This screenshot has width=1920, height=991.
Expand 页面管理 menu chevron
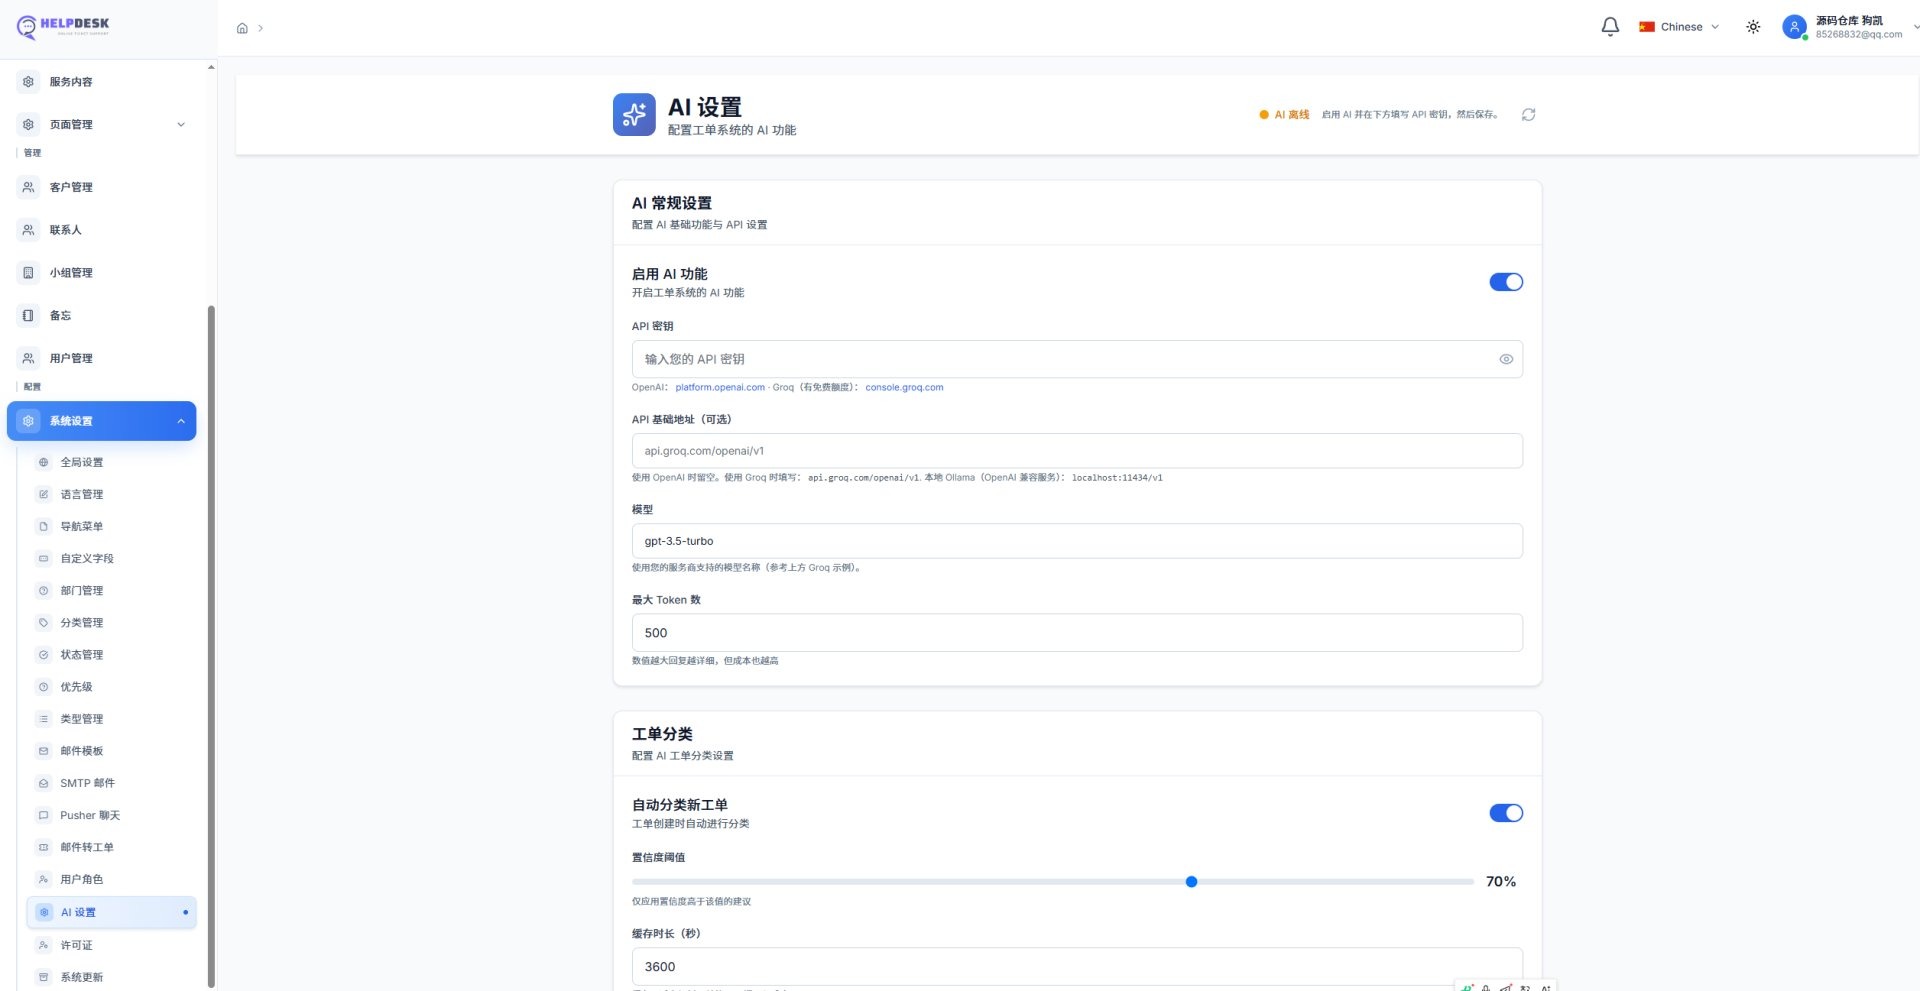tap(181, 125)
